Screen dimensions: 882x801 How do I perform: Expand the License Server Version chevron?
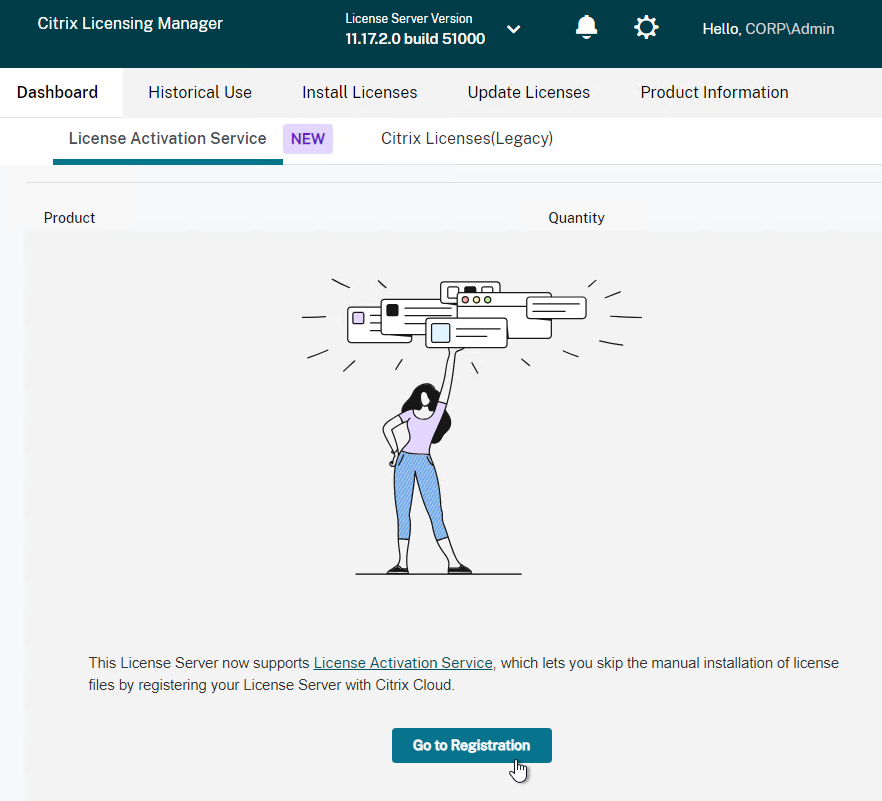[x=513, y=29]
